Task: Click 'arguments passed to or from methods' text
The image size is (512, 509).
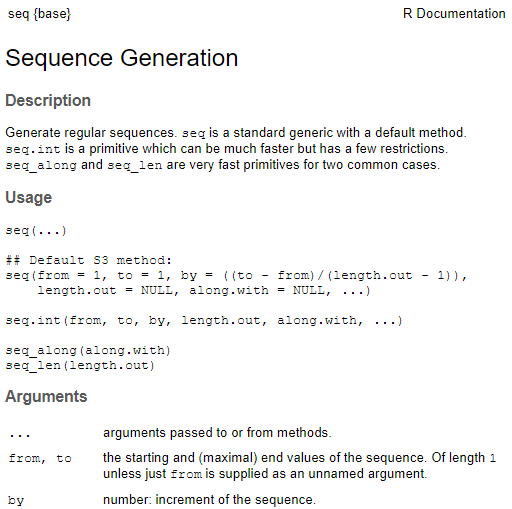Action: click(217, 433)
